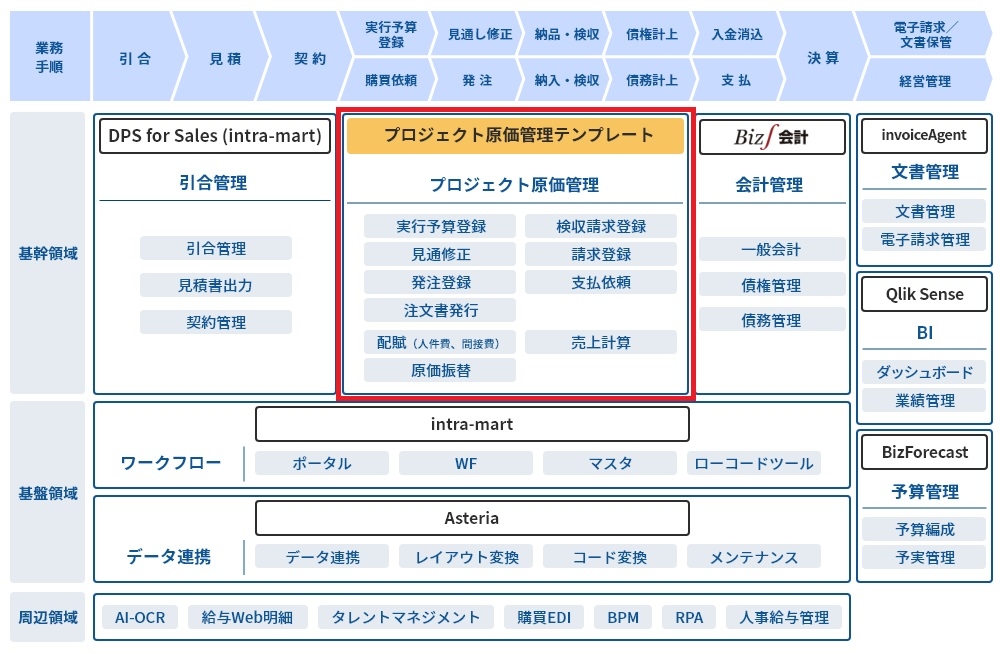
Task: Select the invoiceAgent product box
Action: tap(924, 136)
